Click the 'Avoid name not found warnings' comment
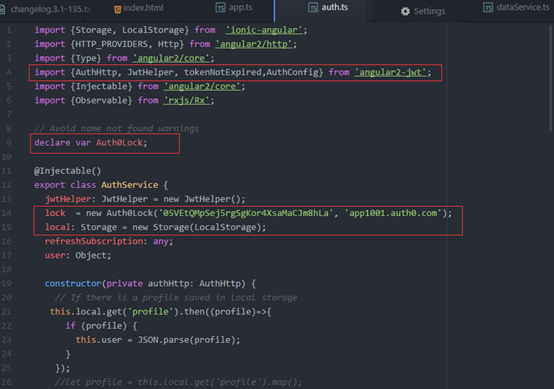 (117, 129)
